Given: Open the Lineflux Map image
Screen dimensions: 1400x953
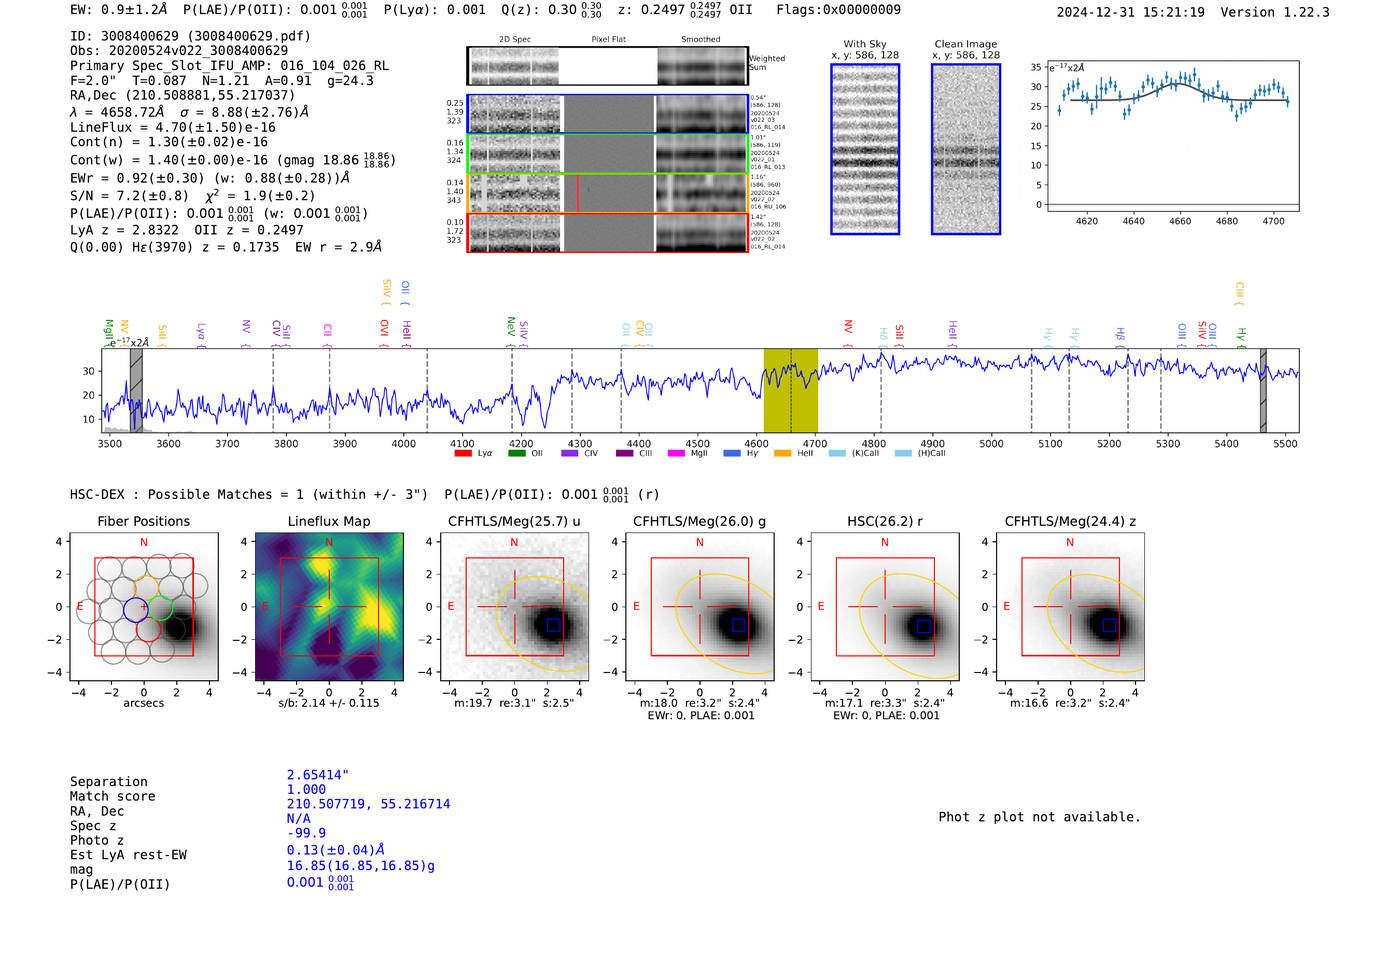Looking at the screenshot, I should click(x=329, y=606).
